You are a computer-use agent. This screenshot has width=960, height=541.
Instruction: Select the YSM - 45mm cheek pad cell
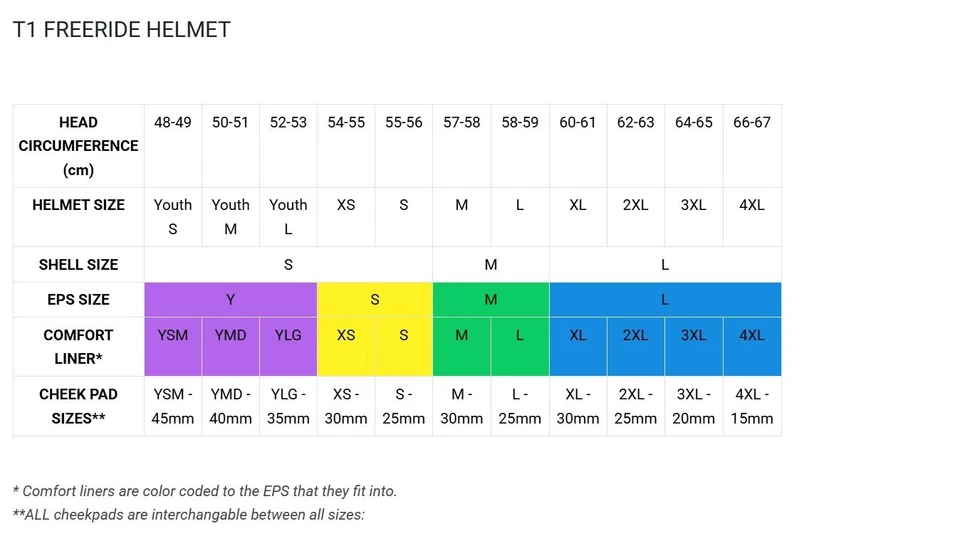(173, 406)
